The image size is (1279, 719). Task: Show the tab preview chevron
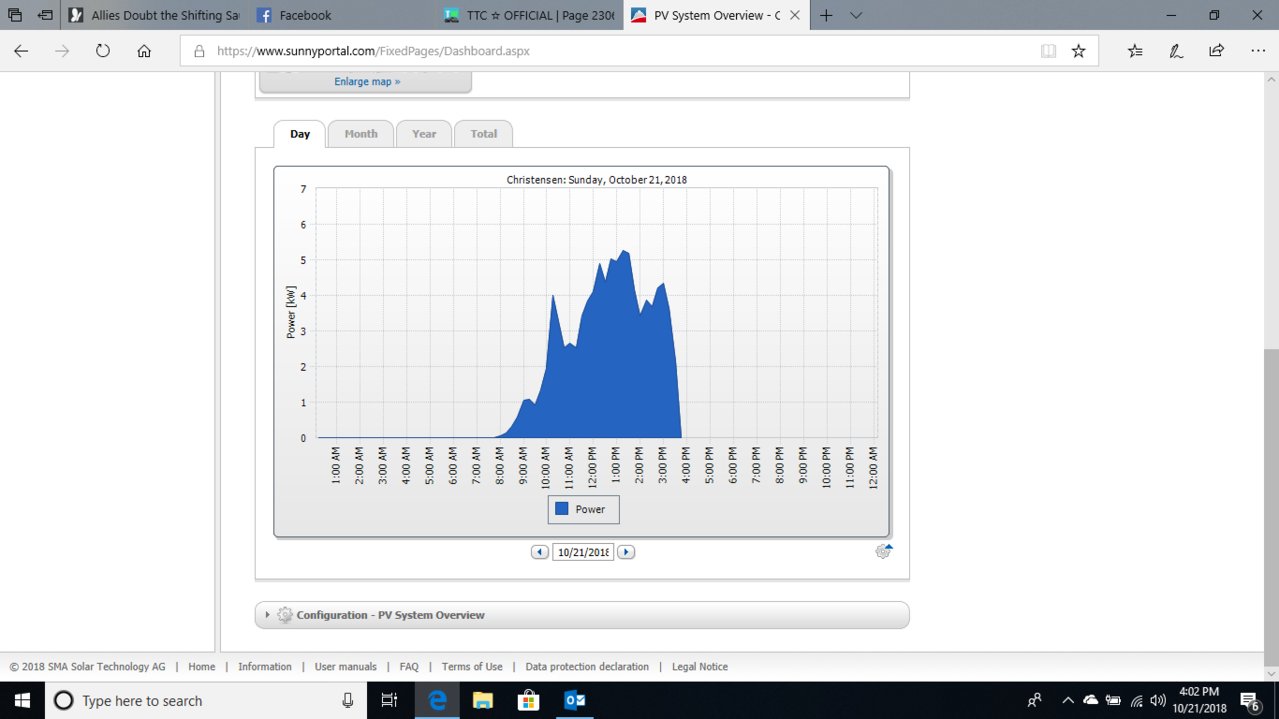[x=857, y=15]
